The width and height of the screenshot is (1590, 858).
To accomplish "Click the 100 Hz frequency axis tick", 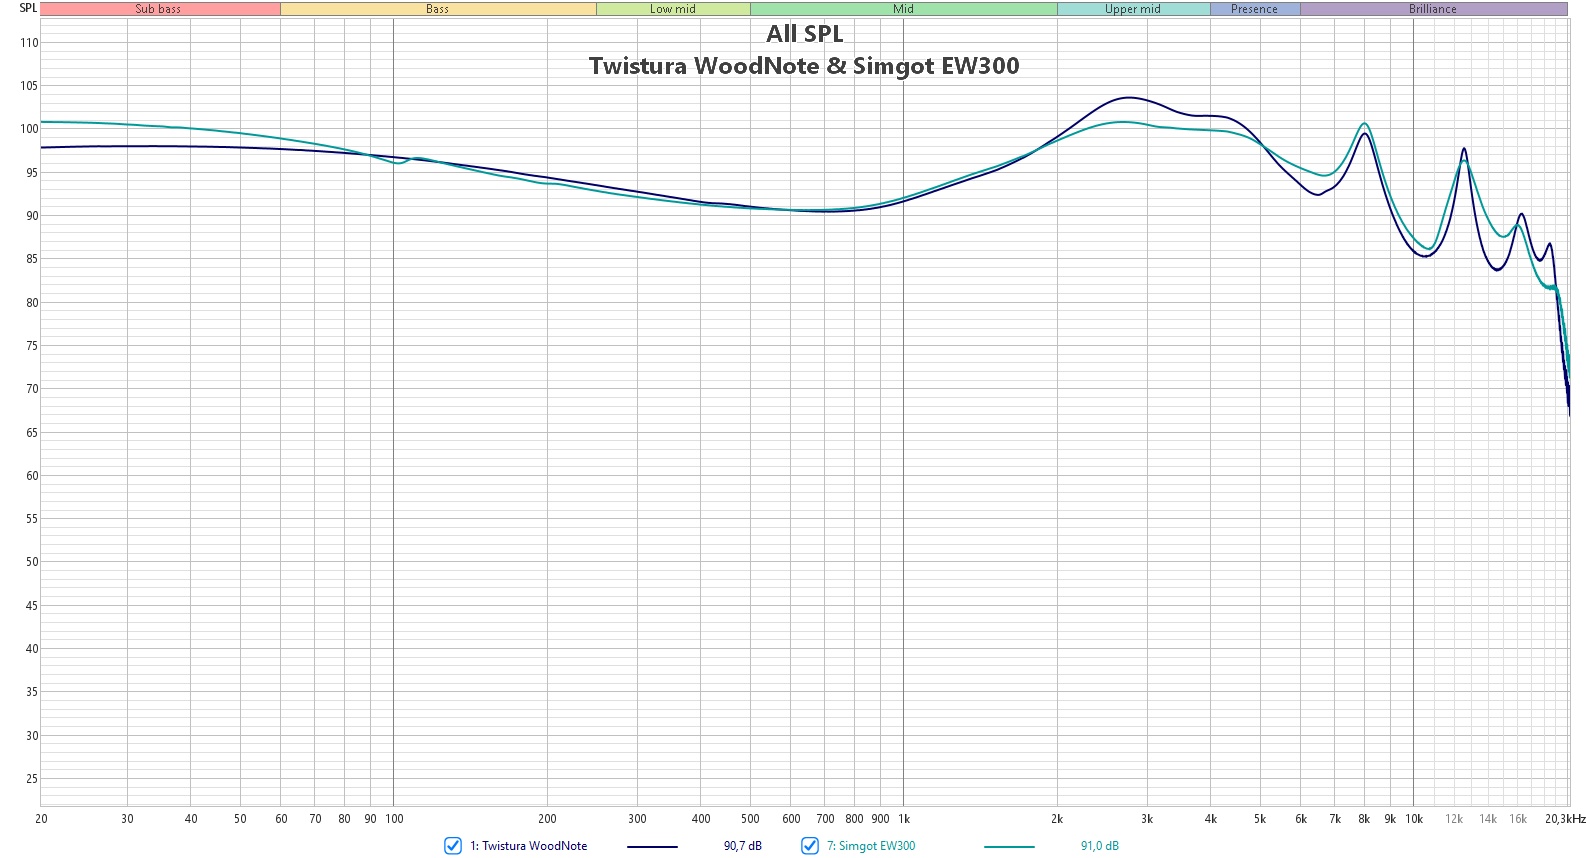I will click(x=394, y=819).
